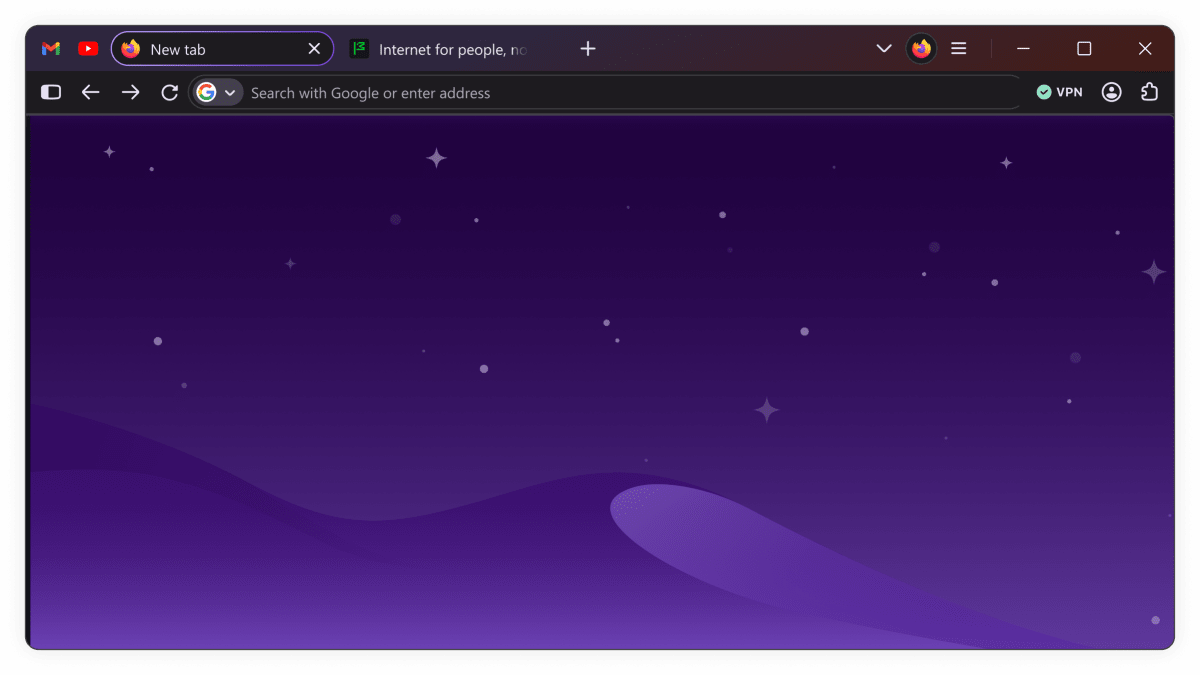Open the pinned Gmail tab

[51, 49]
